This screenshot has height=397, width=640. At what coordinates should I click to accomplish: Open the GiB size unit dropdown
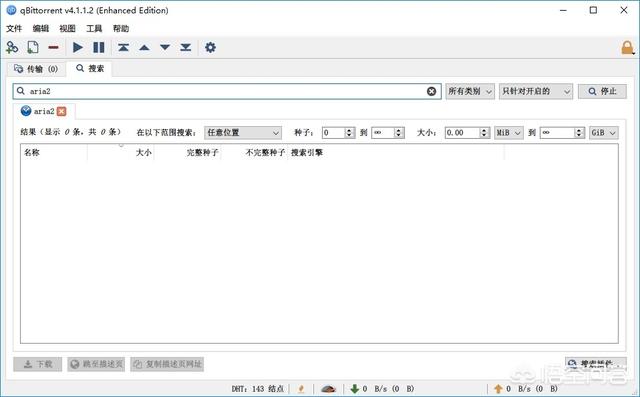603,133
